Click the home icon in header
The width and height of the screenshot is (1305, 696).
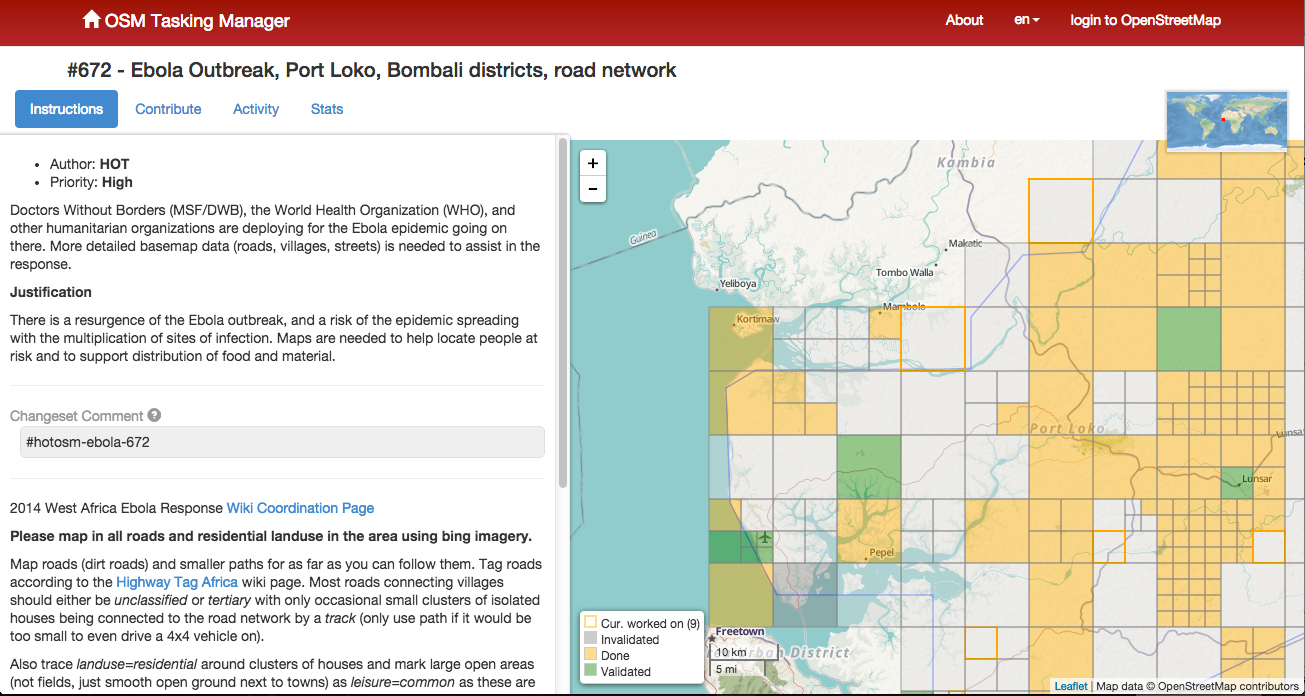click(91, 20)
